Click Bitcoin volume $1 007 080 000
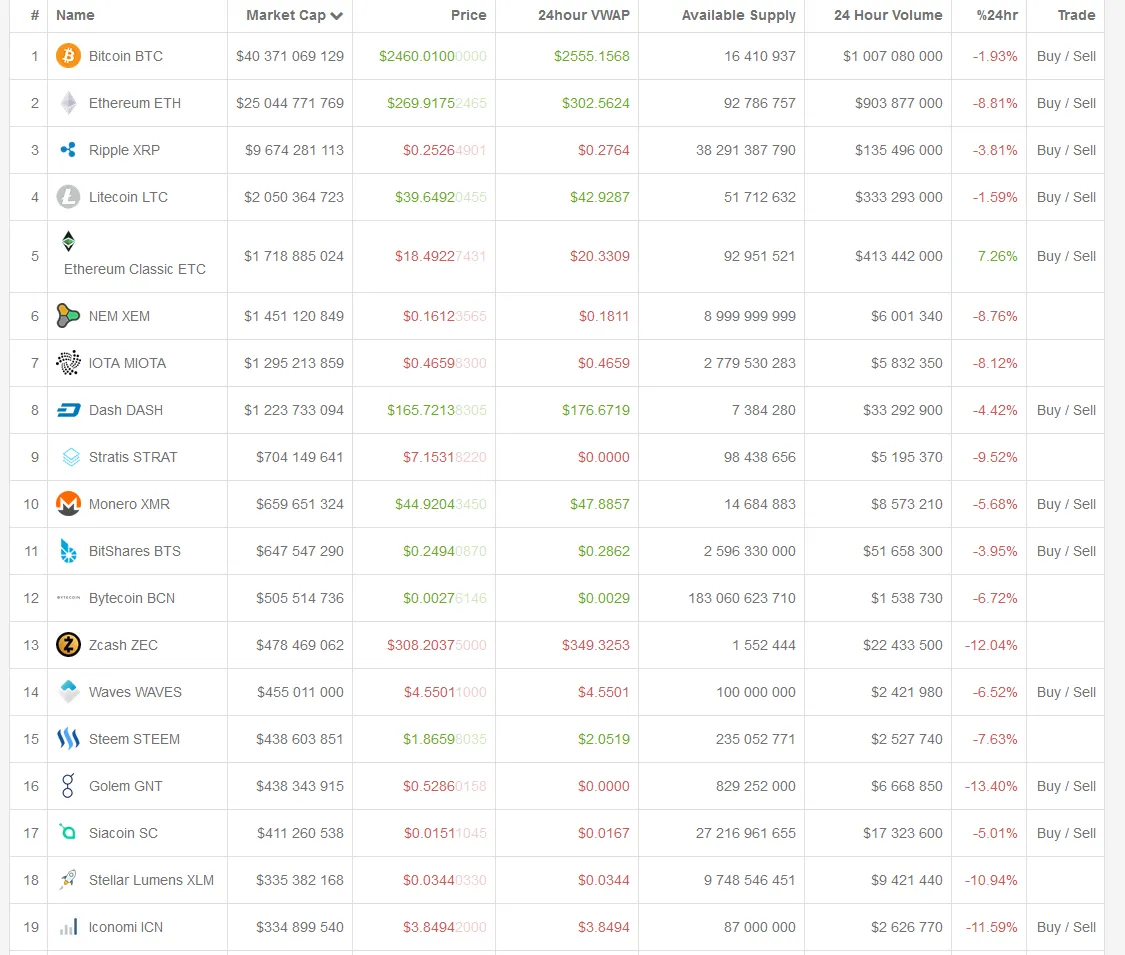The width and height of the screenshot is (1125, 955). coord(893,56)
